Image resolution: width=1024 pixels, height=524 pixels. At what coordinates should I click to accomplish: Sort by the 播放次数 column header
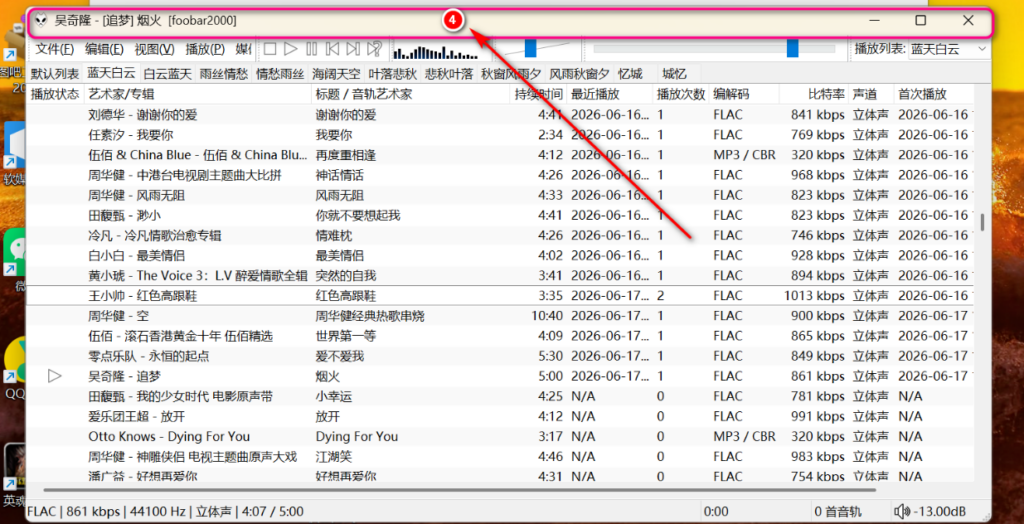pyautogui.click(x=681, y=94)
